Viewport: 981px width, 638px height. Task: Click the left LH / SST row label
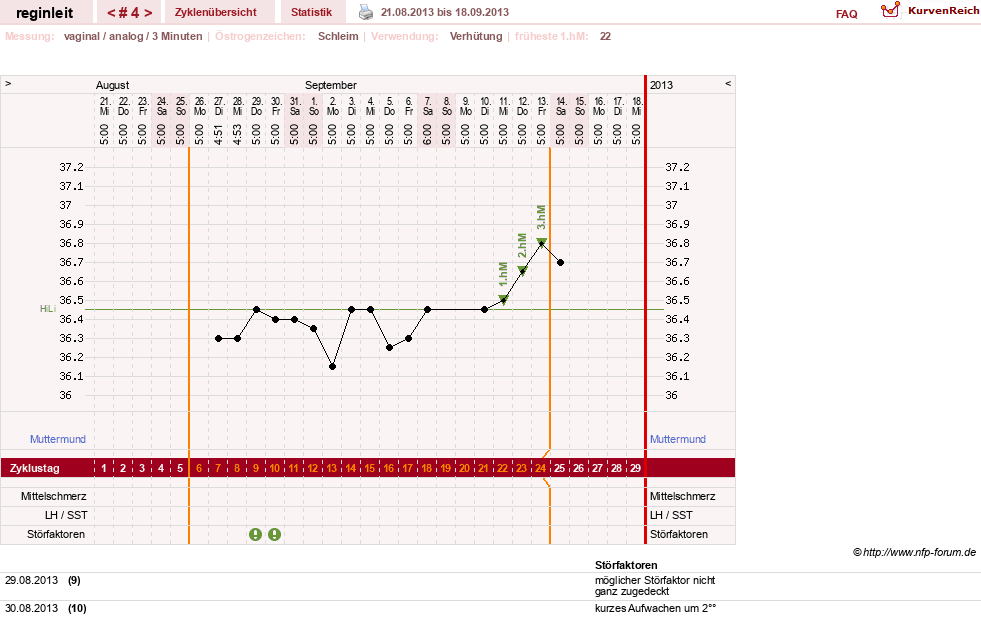pos(66,515)
